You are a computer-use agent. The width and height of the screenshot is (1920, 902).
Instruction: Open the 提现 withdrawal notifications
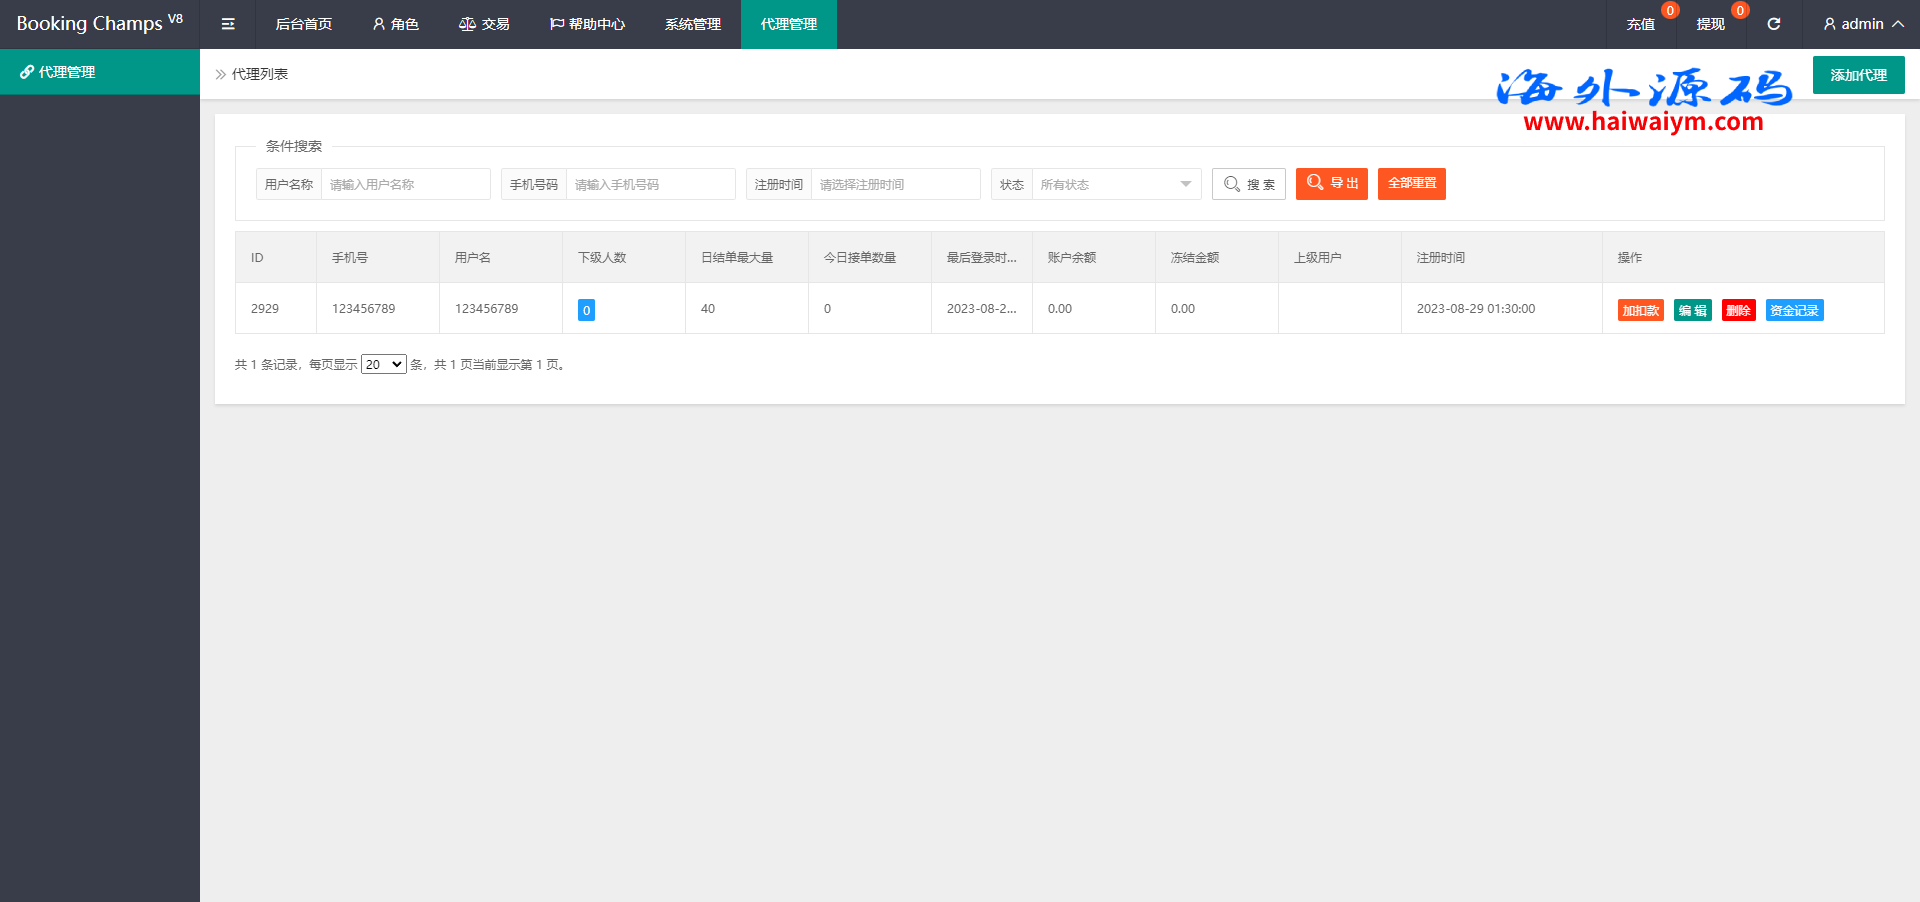[x=1710, y=24]
